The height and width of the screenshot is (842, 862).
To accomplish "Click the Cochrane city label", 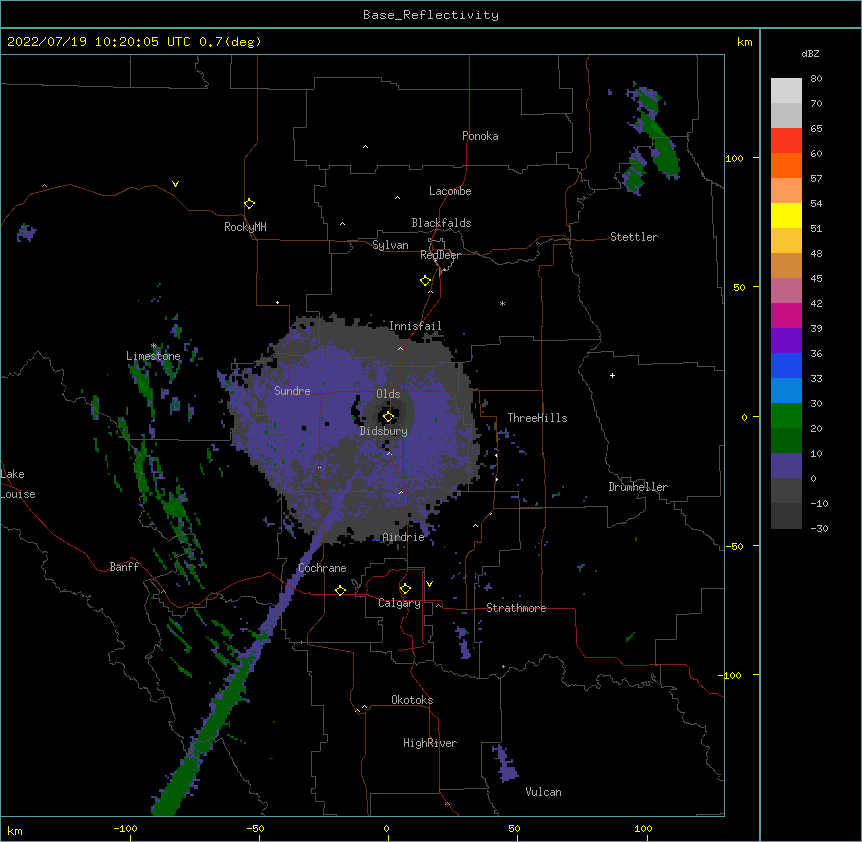I will point(322,568).
